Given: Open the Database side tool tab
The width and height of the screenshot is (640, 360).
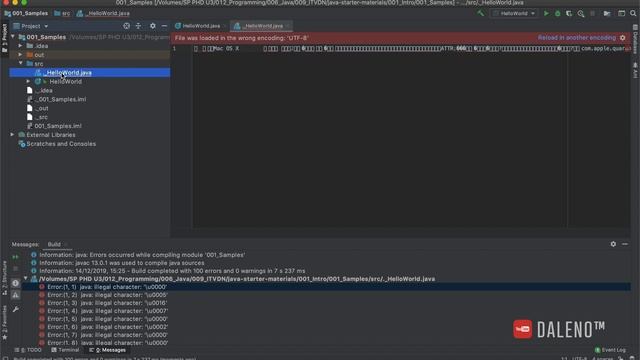Looking at the screenshot, I should pyautogui.click(x=636, y=39).
